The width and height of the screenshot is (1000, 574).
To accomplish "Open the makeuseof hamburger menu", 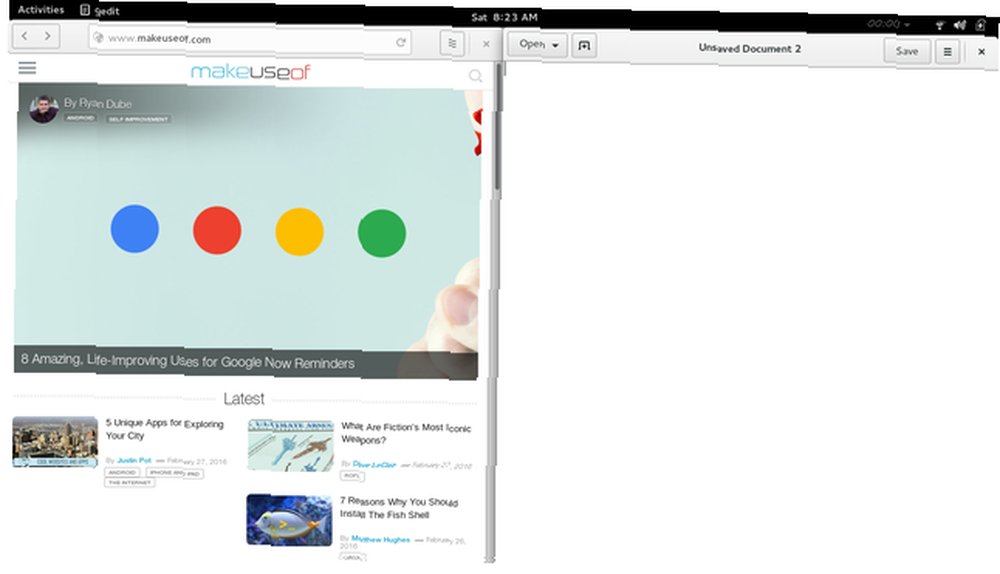I will 27,68.
